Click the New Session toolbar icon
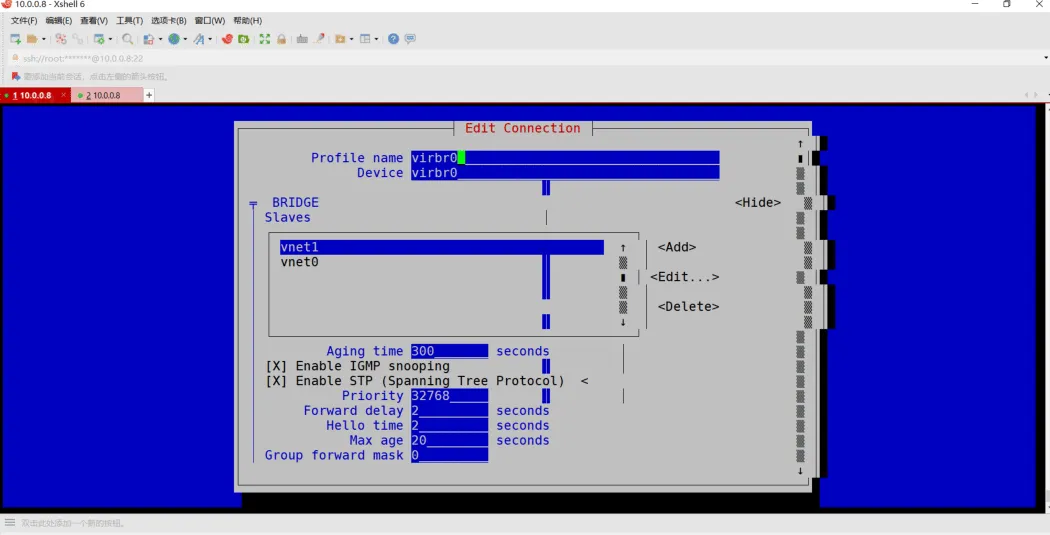 (15, 39)
